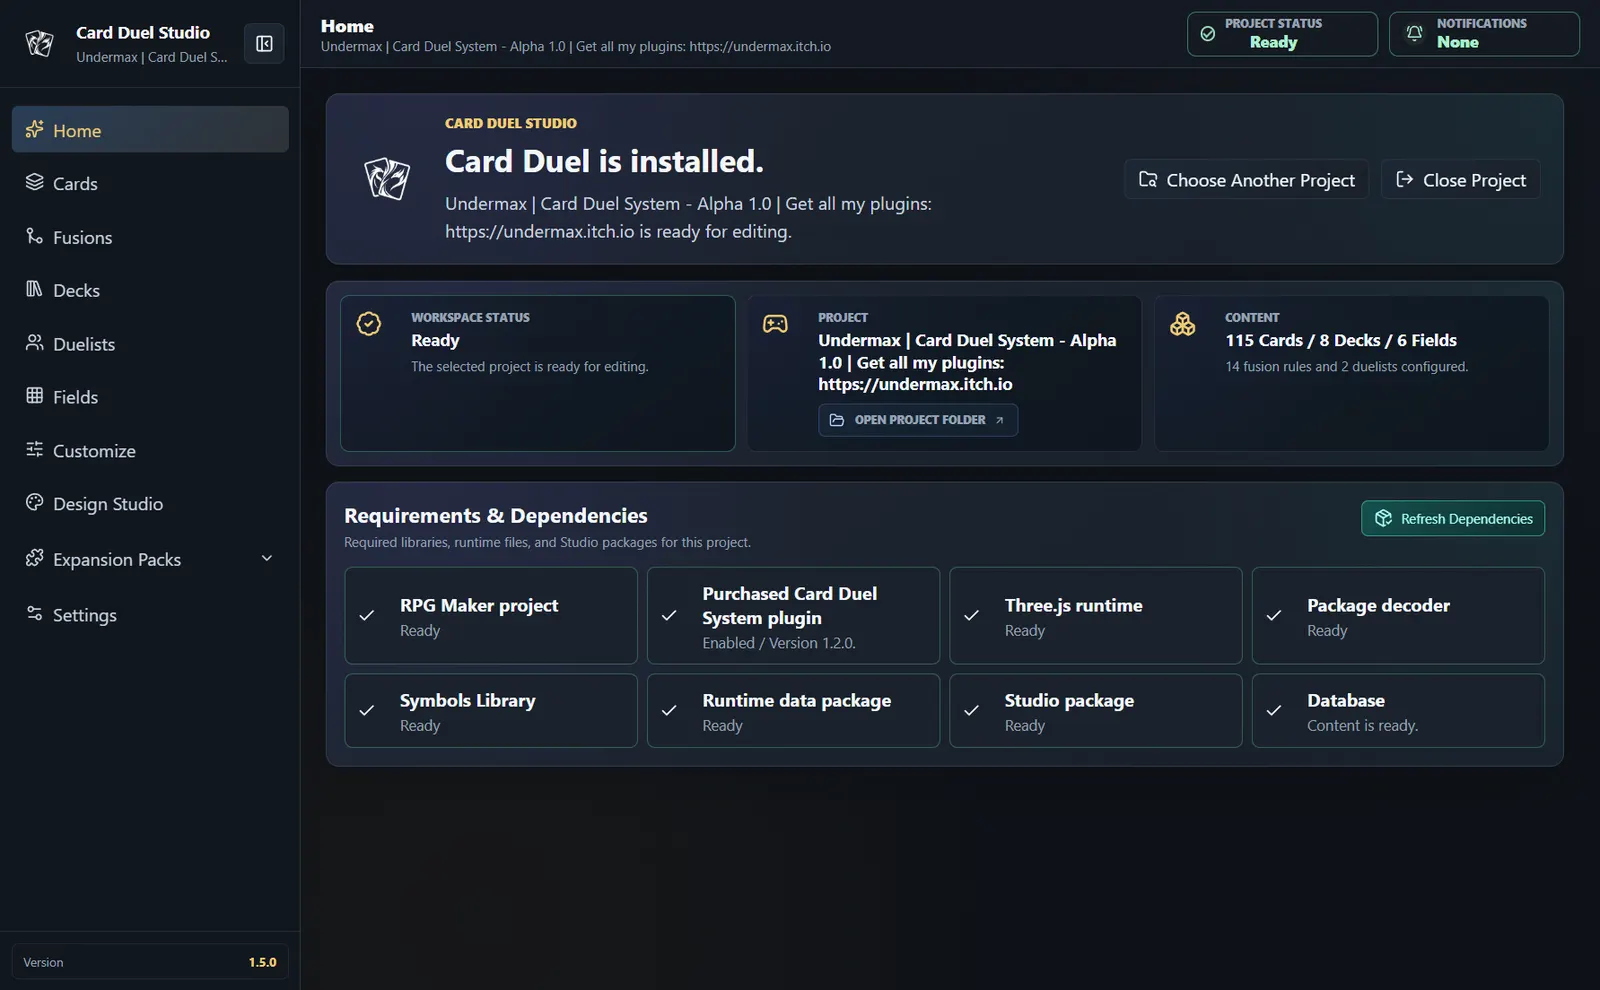This screenshot has width=1600, height=990.
Task: Click the checkmark beside Package decoder
Action: point(1274,616)
